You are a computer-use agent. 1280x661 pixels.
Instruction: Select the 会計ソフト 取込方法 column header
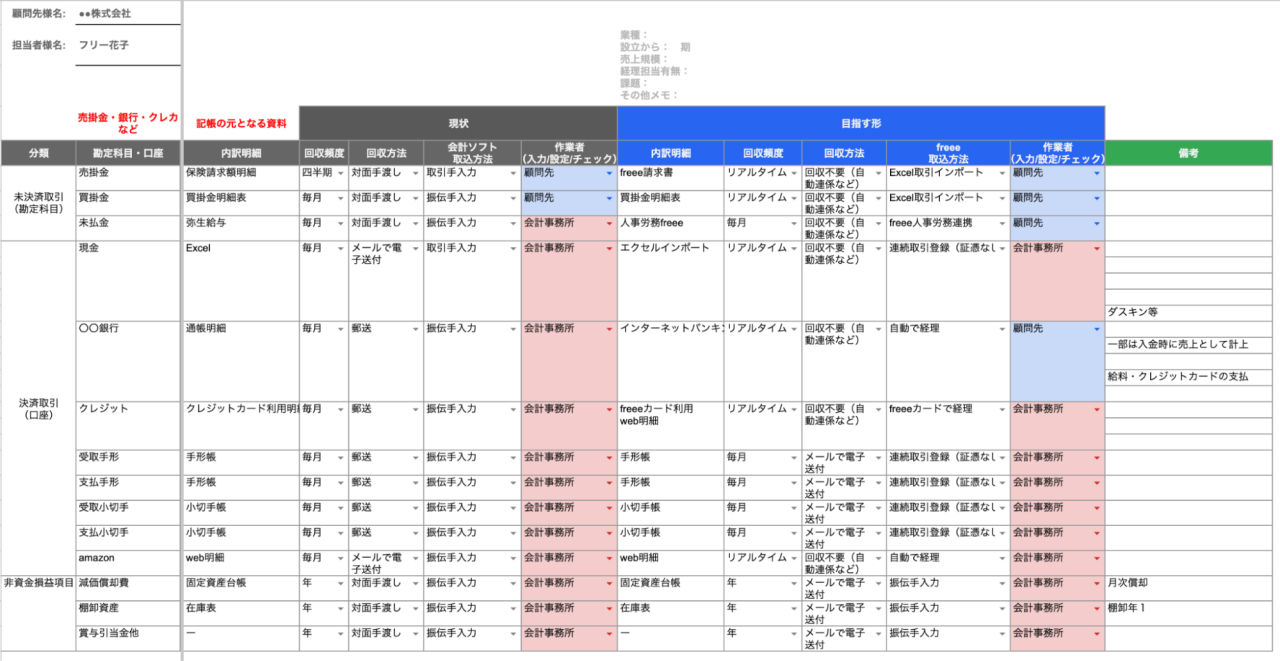point(472,153)
